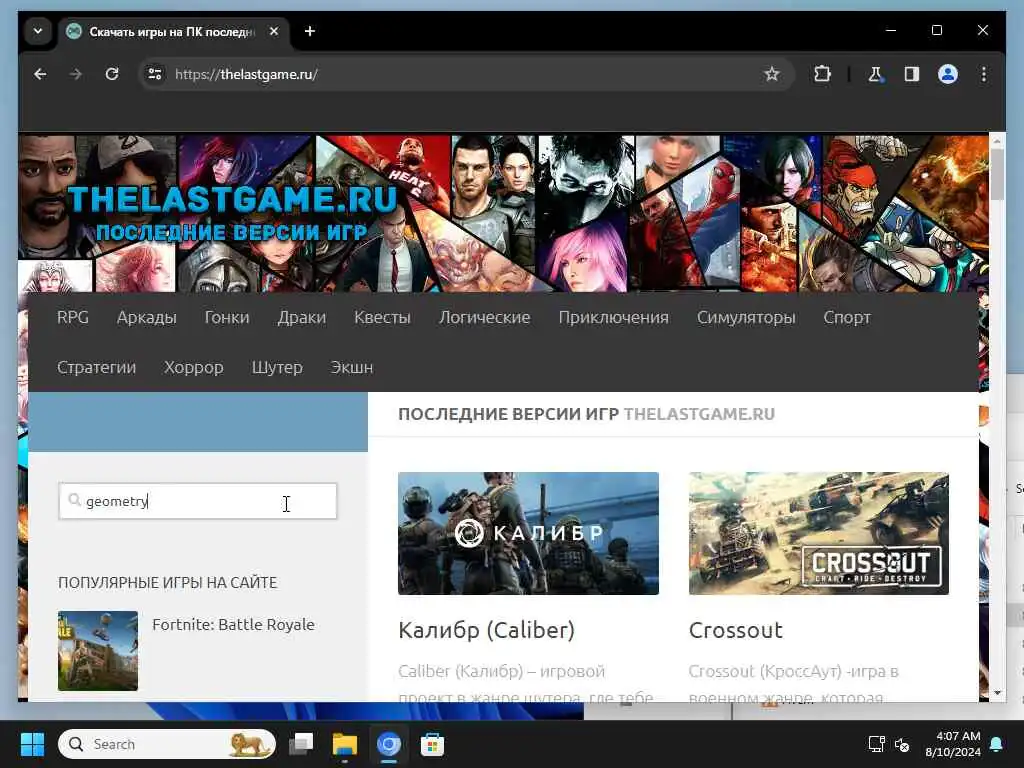Open the Extensions puzzle icon

(x=822, y=74)
